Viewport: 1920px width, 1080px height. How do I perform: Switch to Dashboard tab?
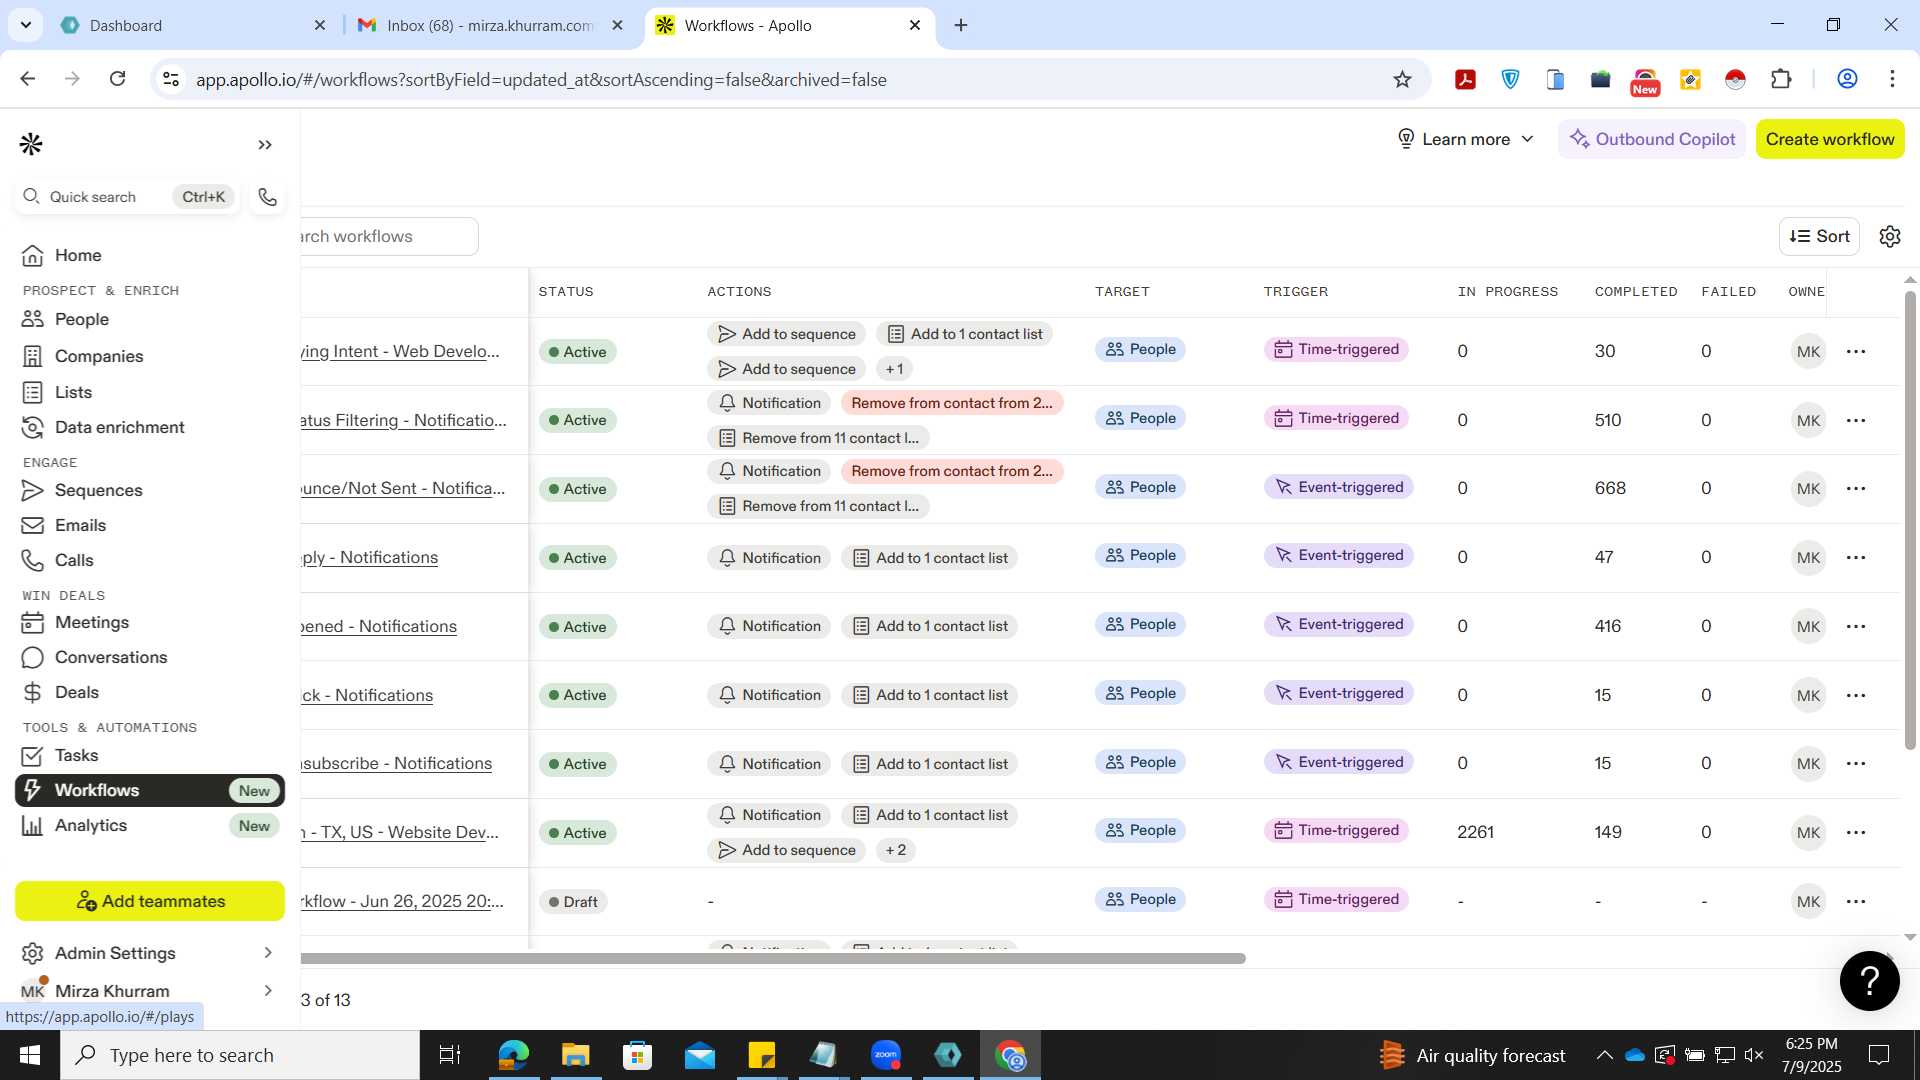pyautogui.click(x=193, y=25)
